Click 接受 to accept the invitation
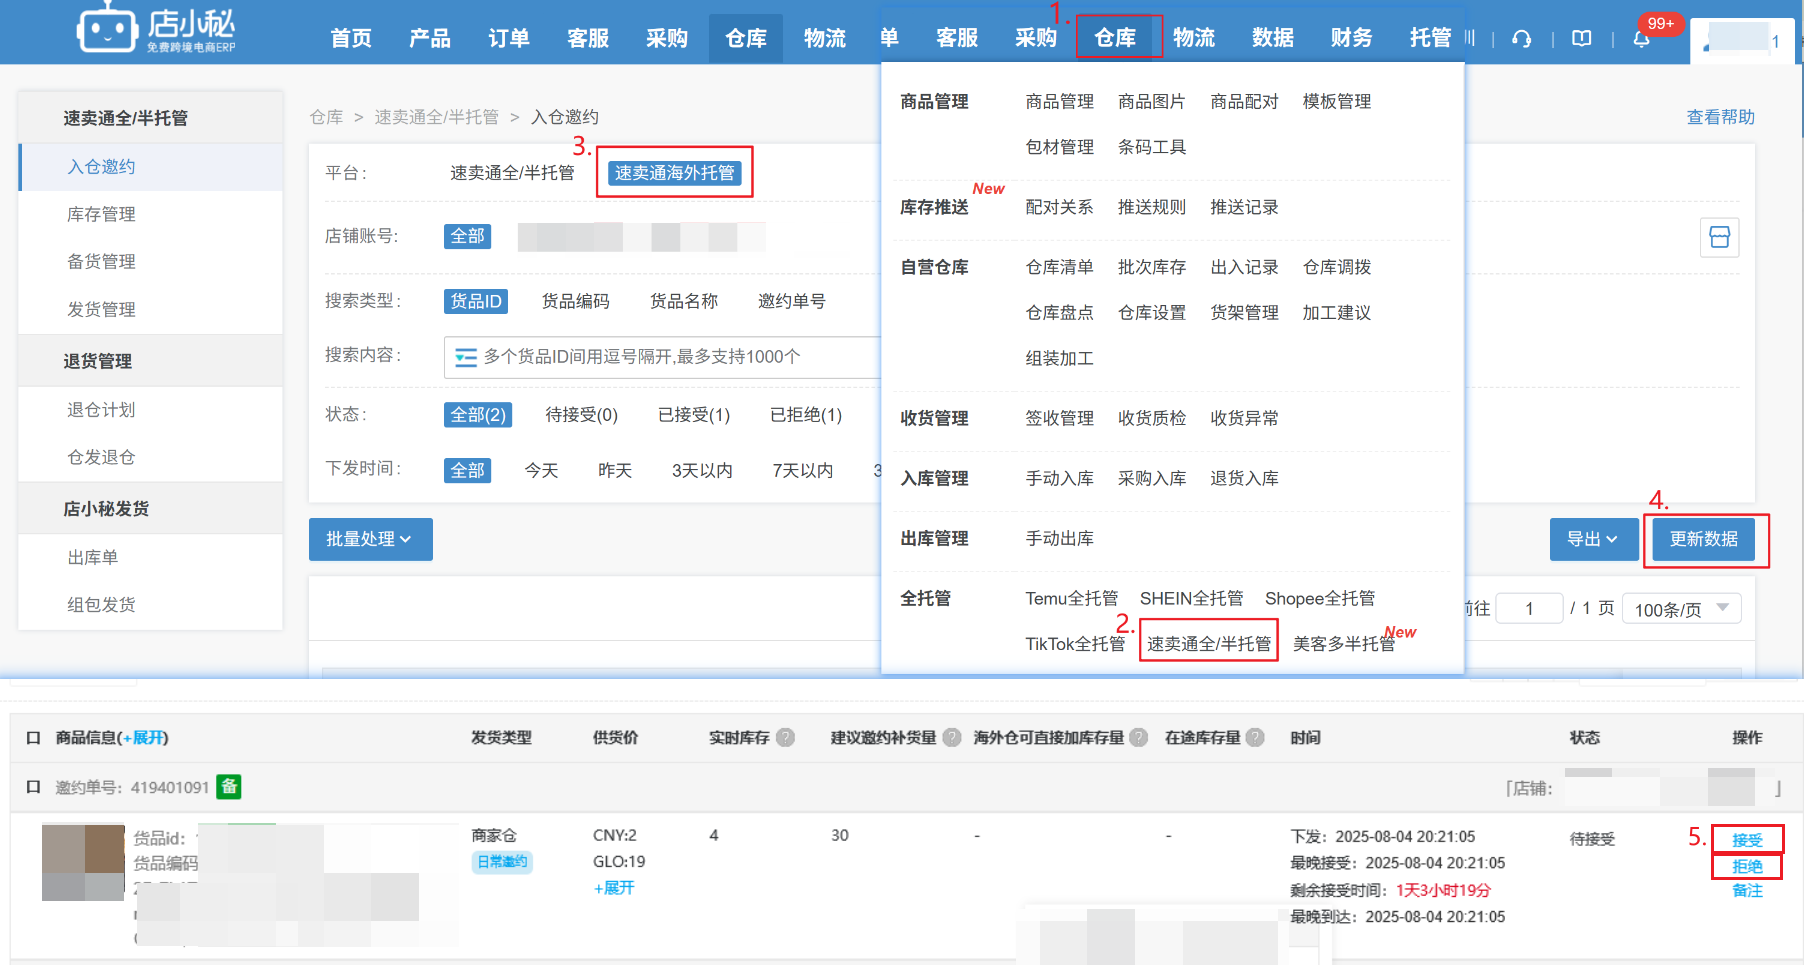 (1747, 840)
